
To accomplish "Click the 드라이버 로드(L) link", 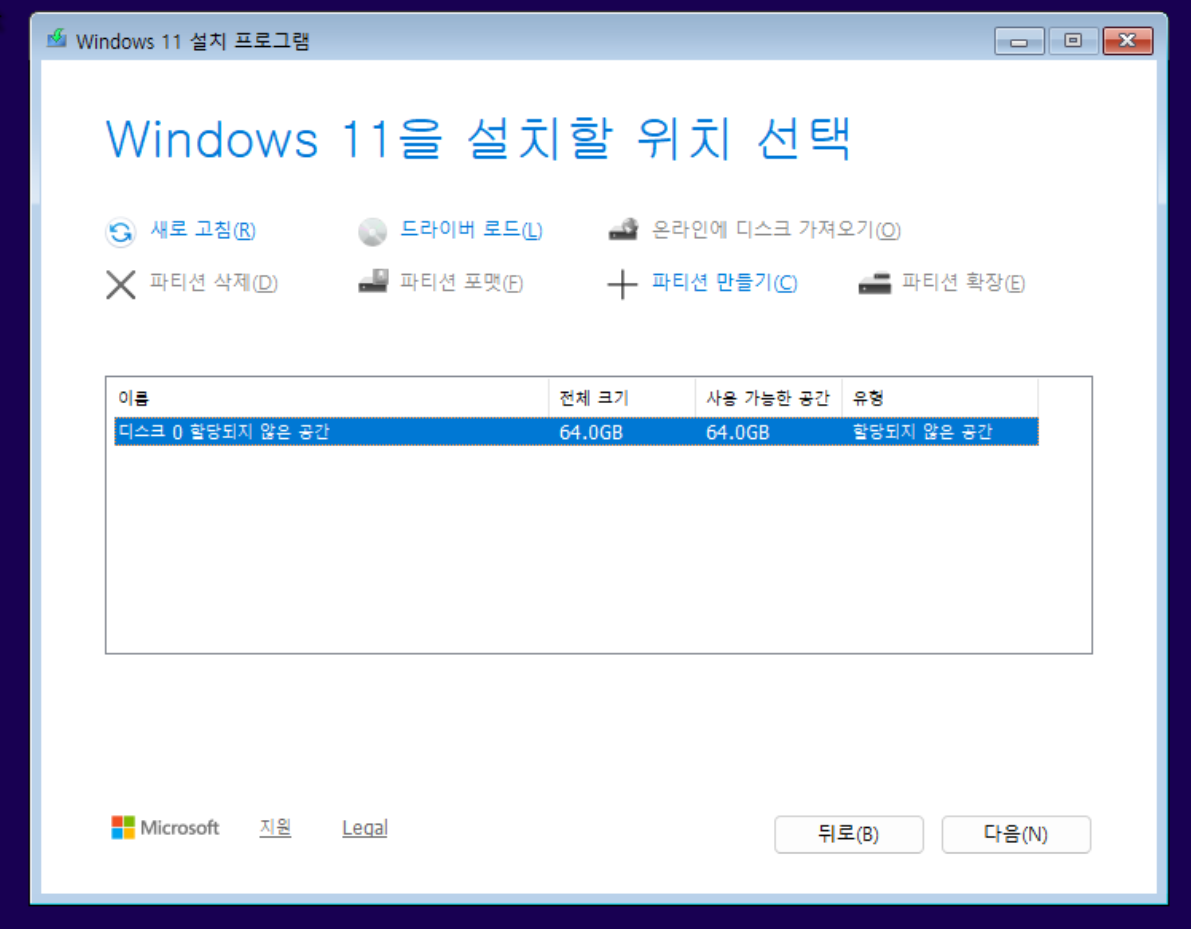I will click(x=472, y=230).
